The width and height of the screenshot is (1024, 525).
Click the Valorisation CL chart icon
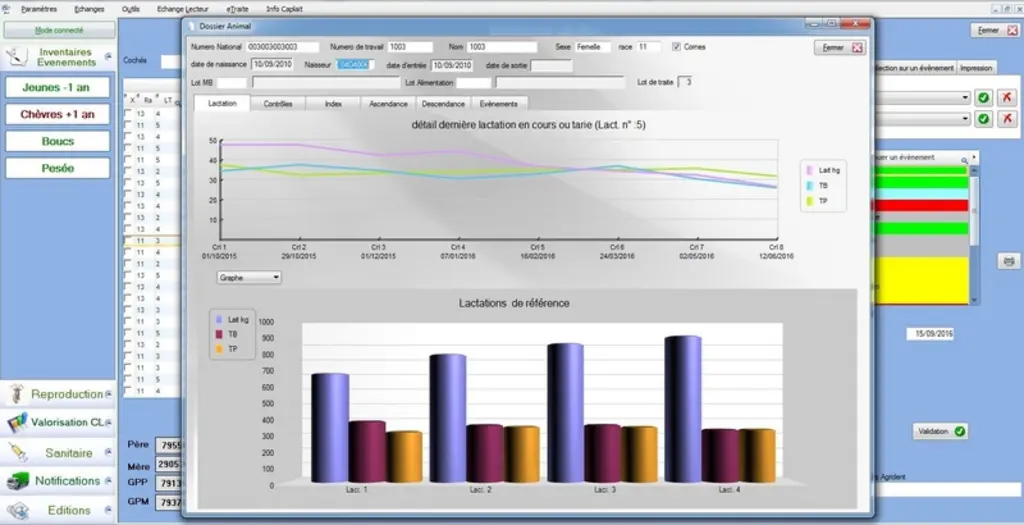coord(17,422)
